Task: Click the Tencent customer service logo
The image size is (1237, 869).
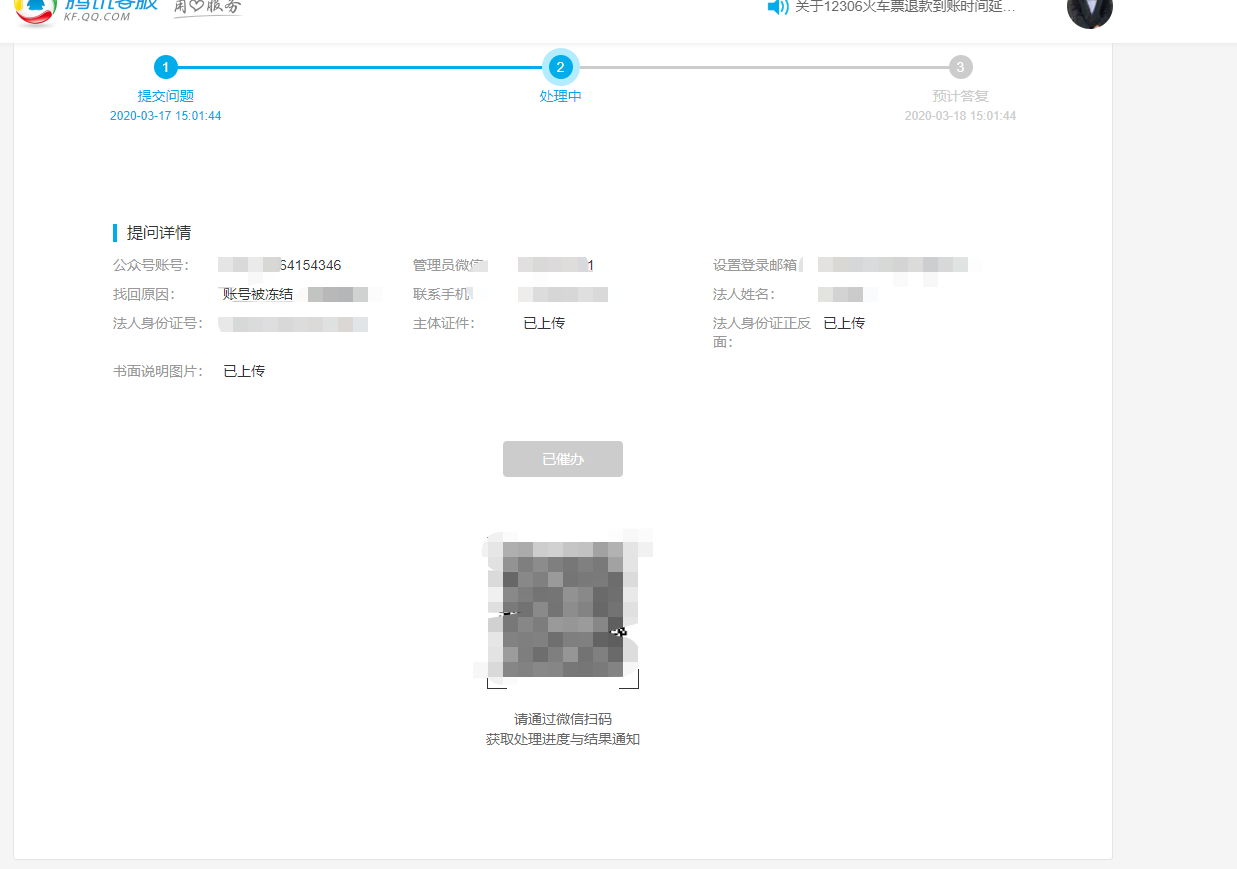Action: 86,11
